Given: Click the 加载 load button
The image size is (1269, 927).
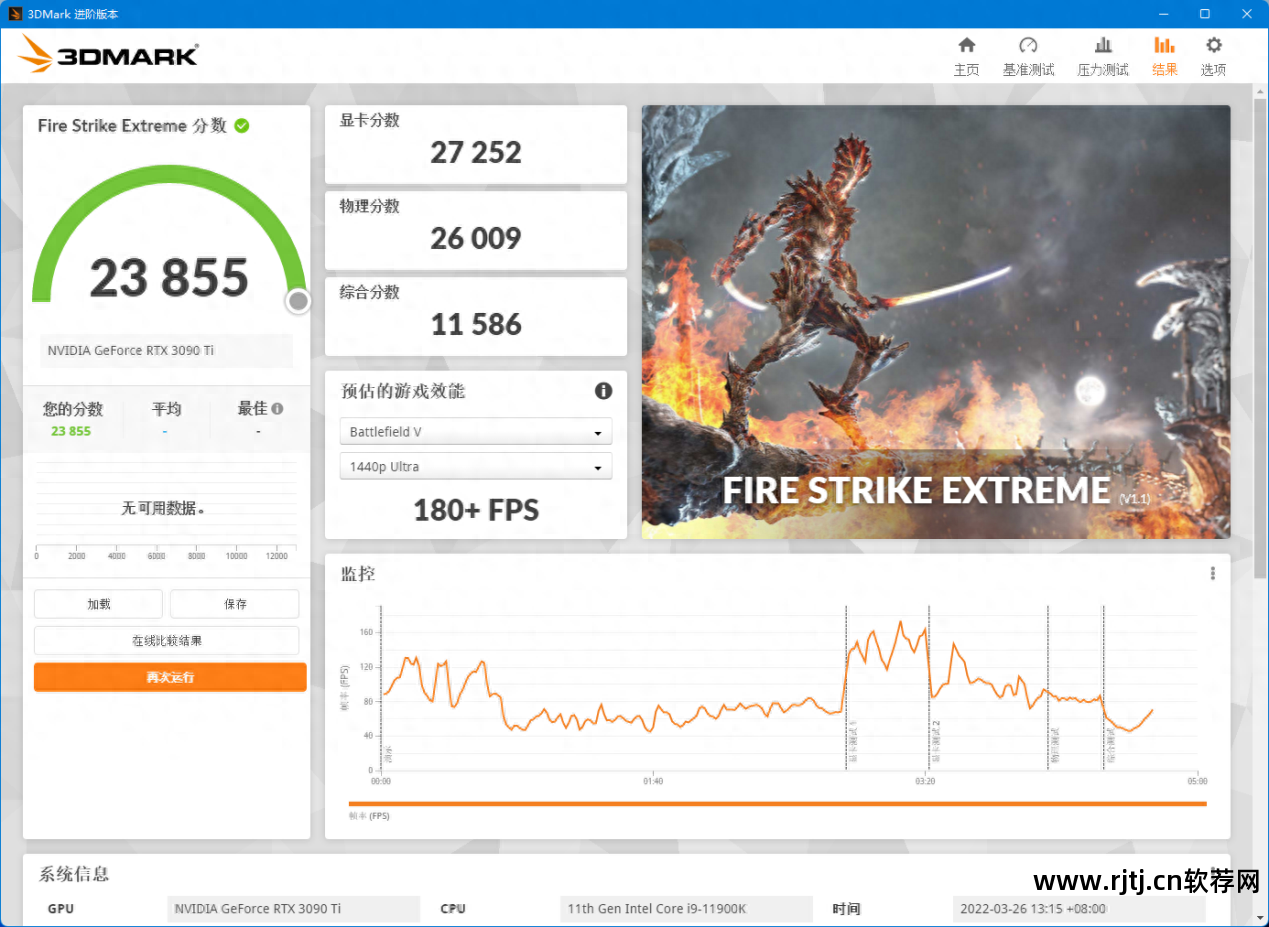Looking at the screenshot, I should point(98,604).
